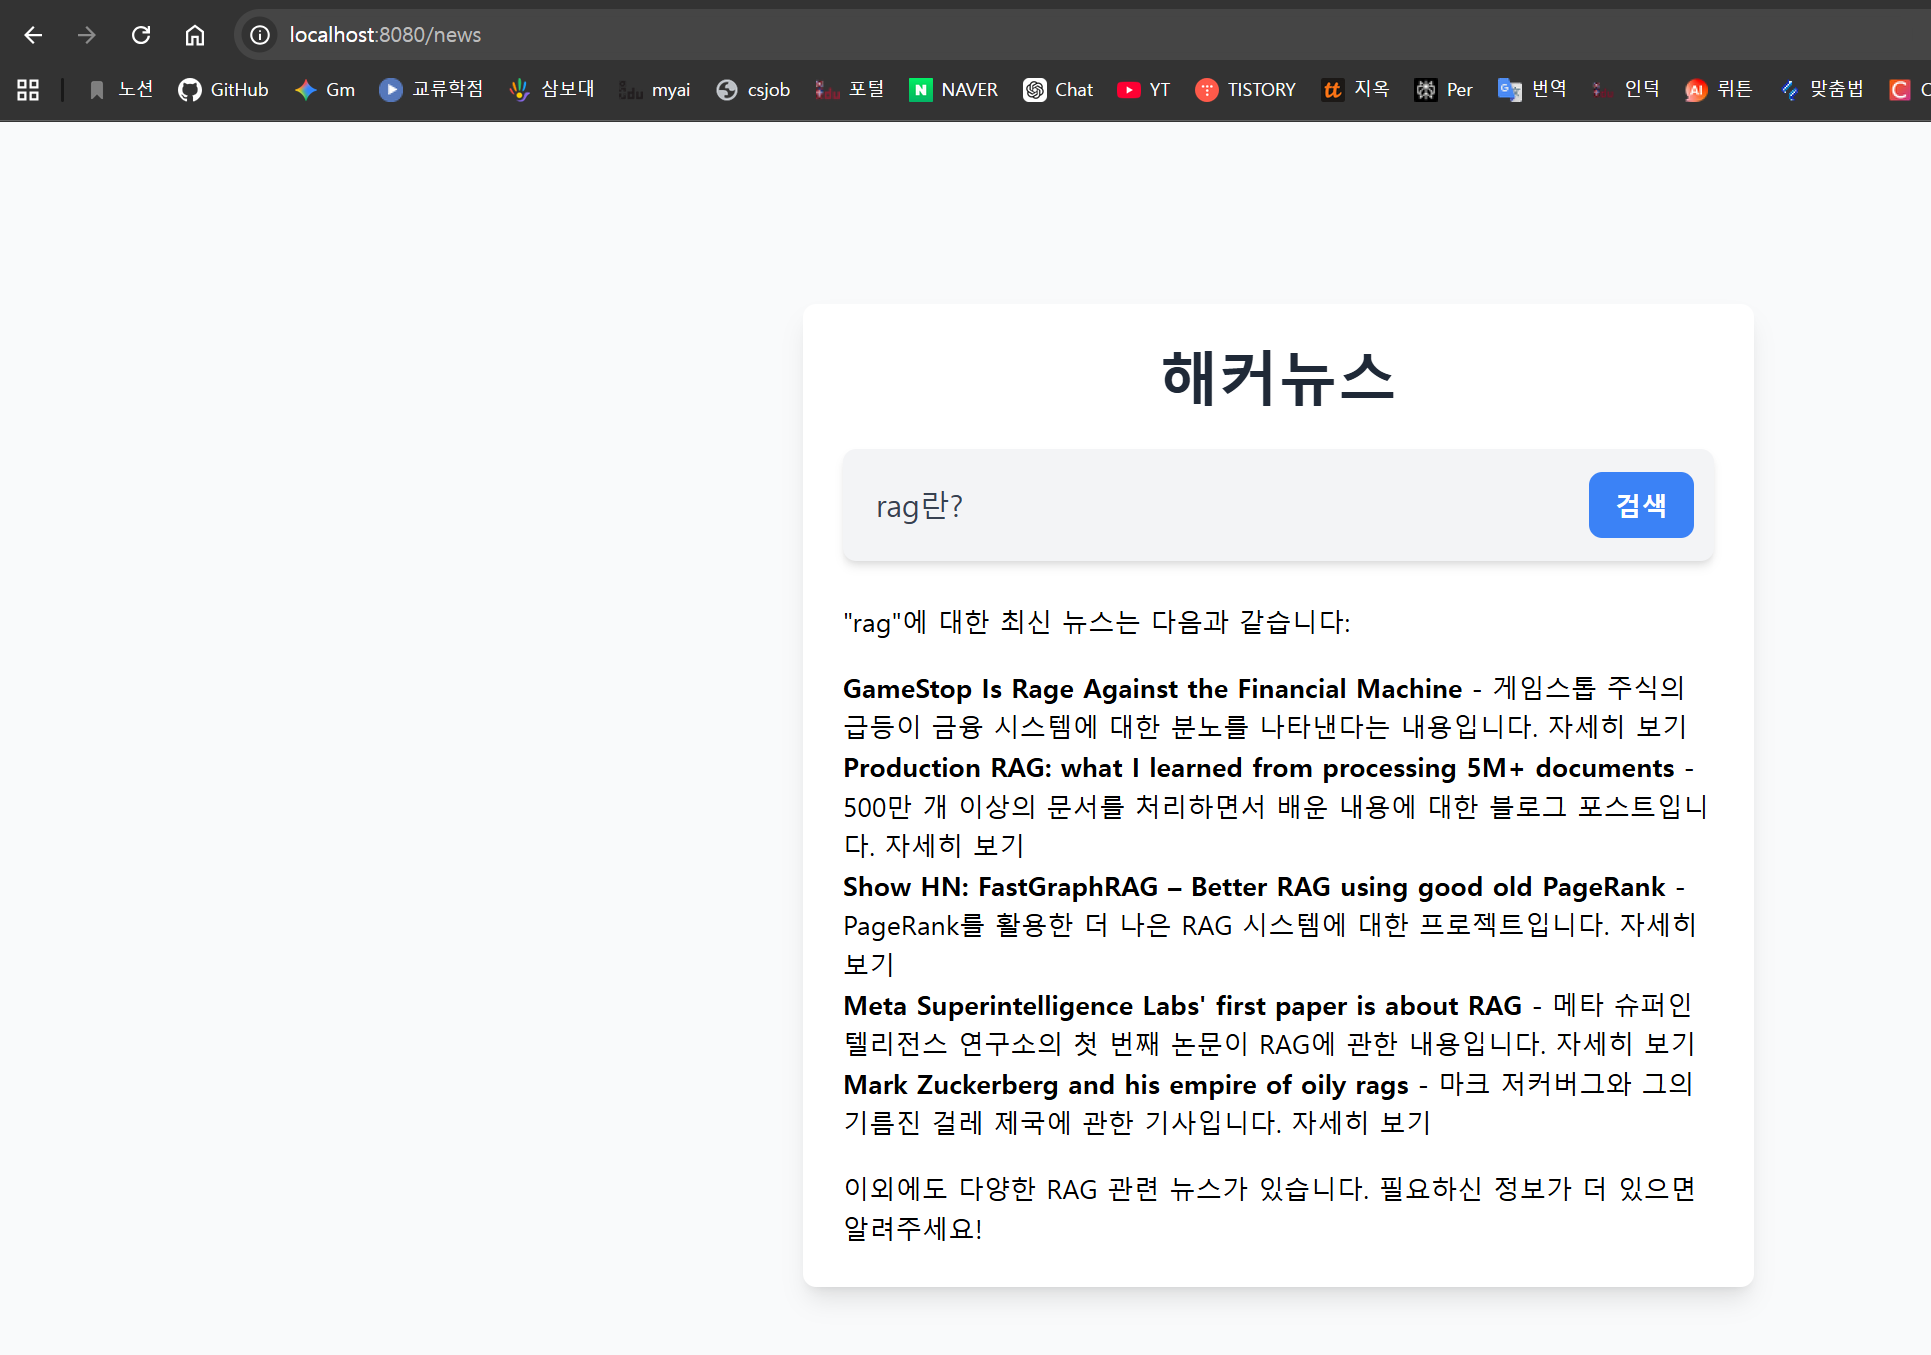Open the 노션 bookmark
Viewport: 1931px width, 1355px height.
[121, 90]
